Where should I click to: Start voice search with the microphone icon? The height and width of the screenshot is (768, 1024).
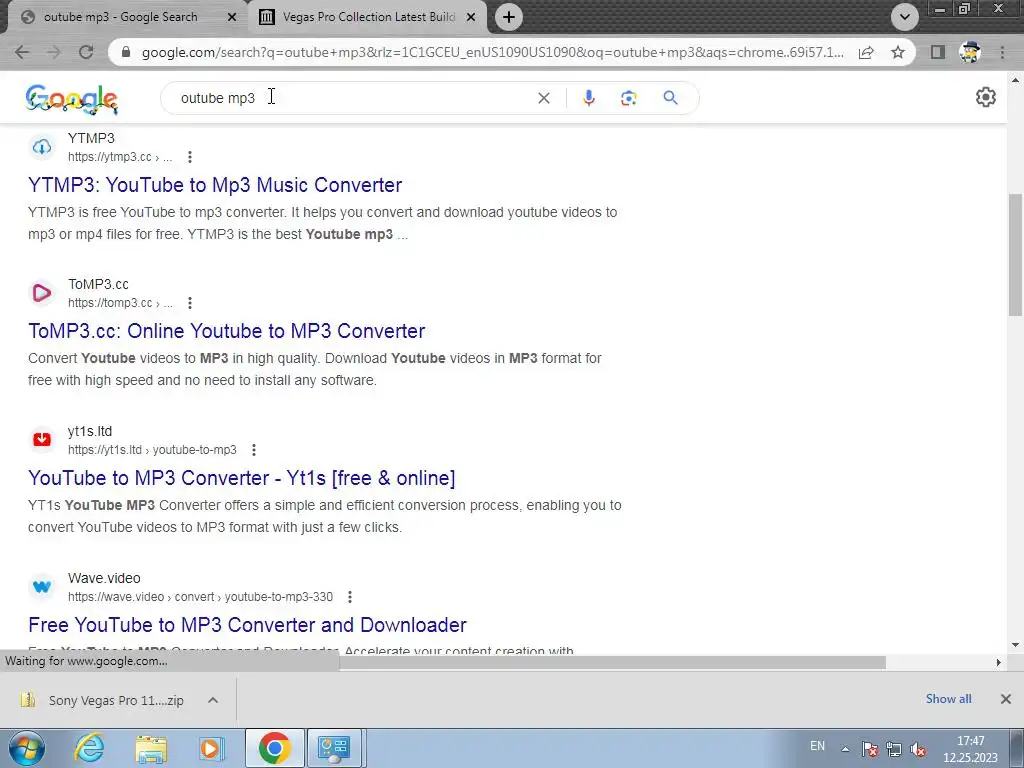click(588, 98)
